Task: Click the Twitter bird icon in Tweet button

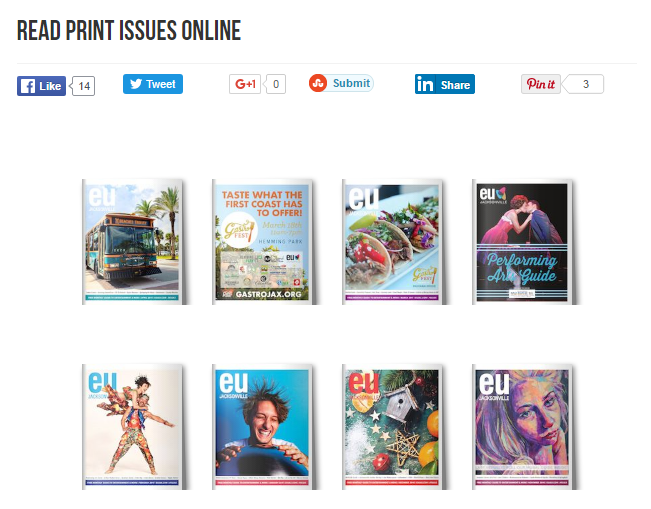Action: (x=136, y=84)
